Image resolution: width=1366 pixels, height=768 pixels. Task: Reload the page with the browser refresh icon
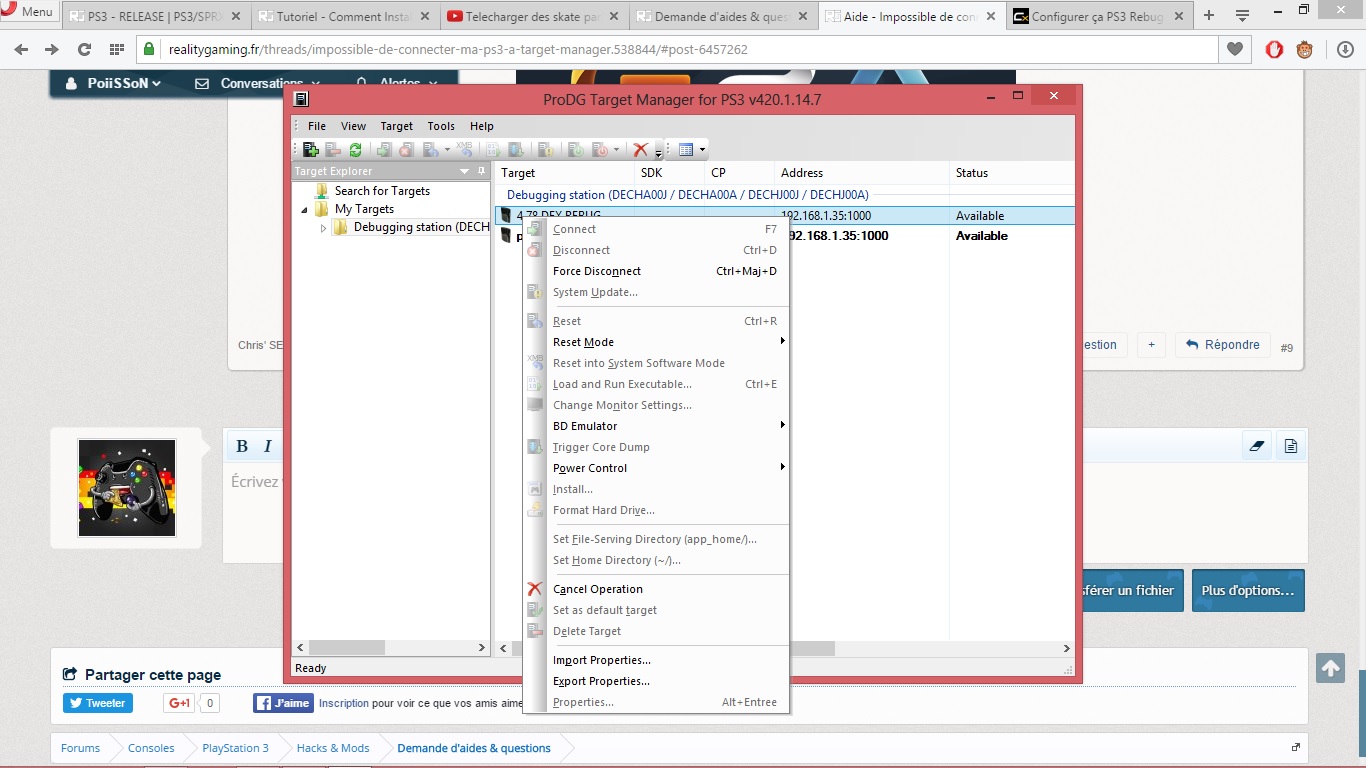point(84,50)
